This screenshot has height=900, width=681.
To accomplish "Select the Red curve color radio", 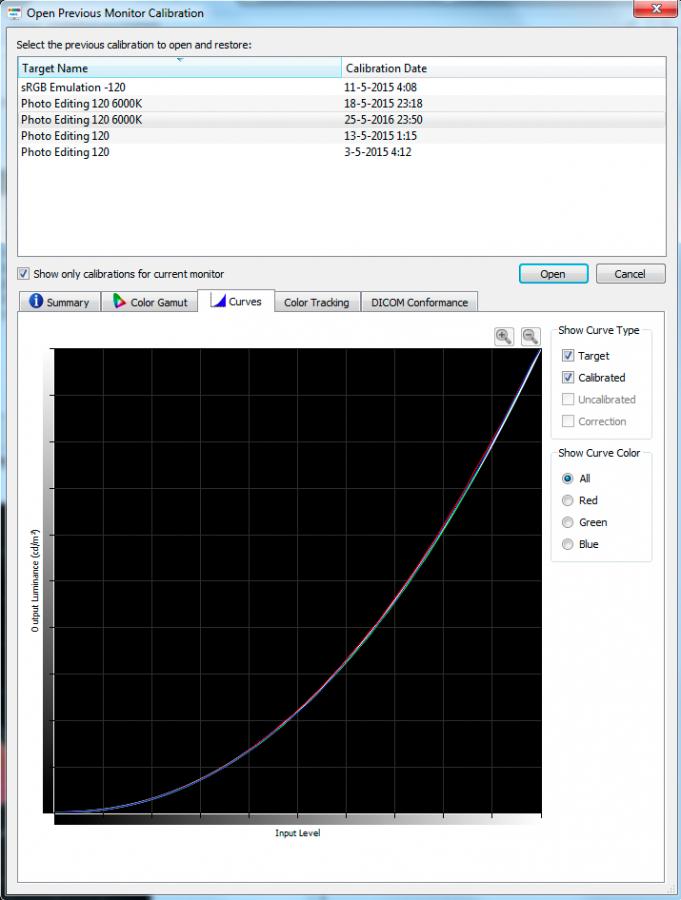I will pos(567,500).
